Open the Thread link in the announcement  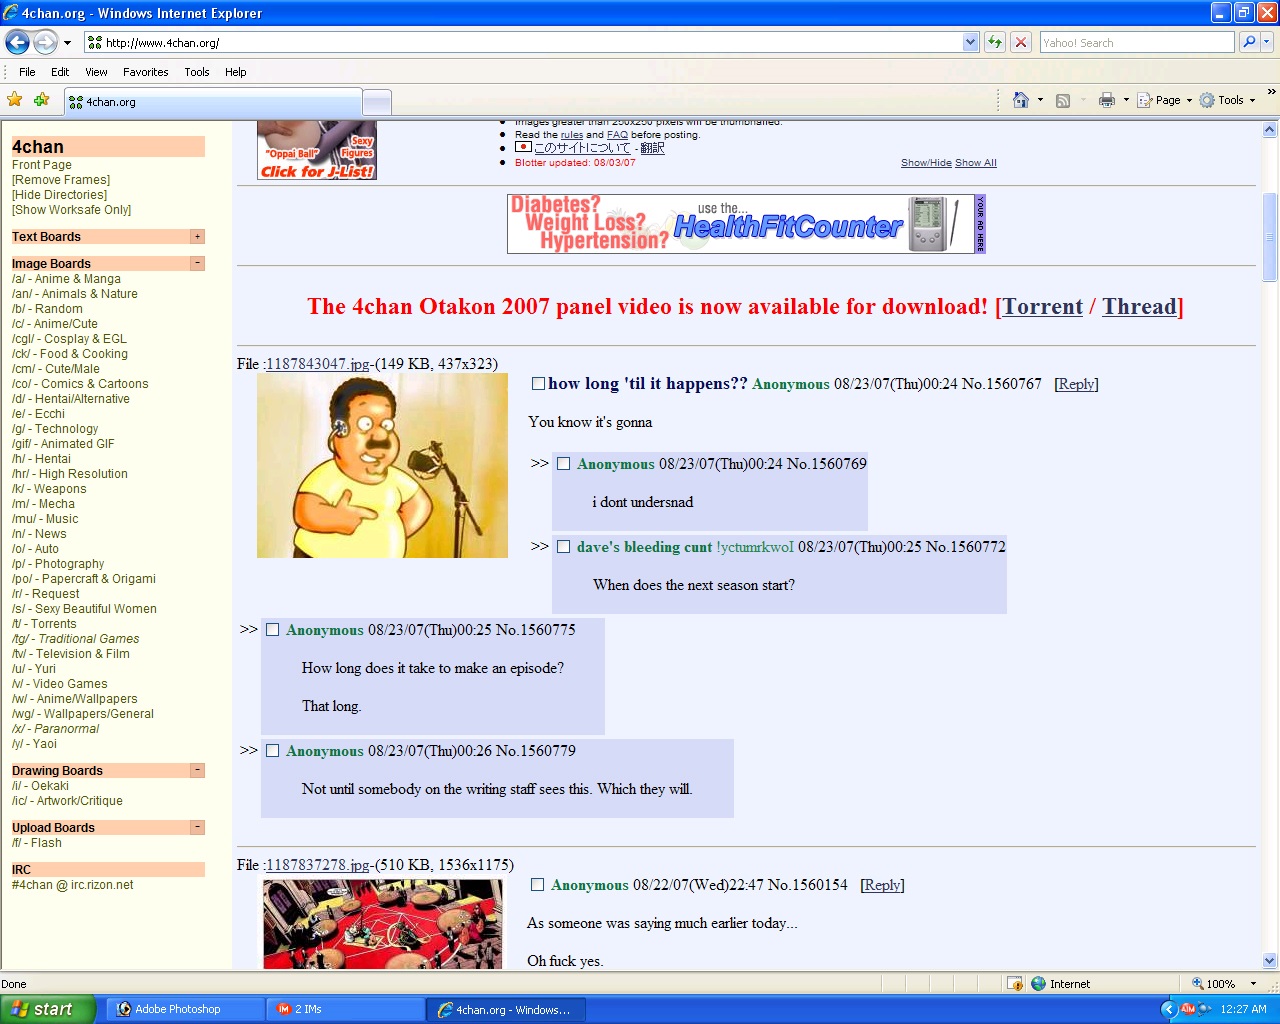click(1139, 307)
